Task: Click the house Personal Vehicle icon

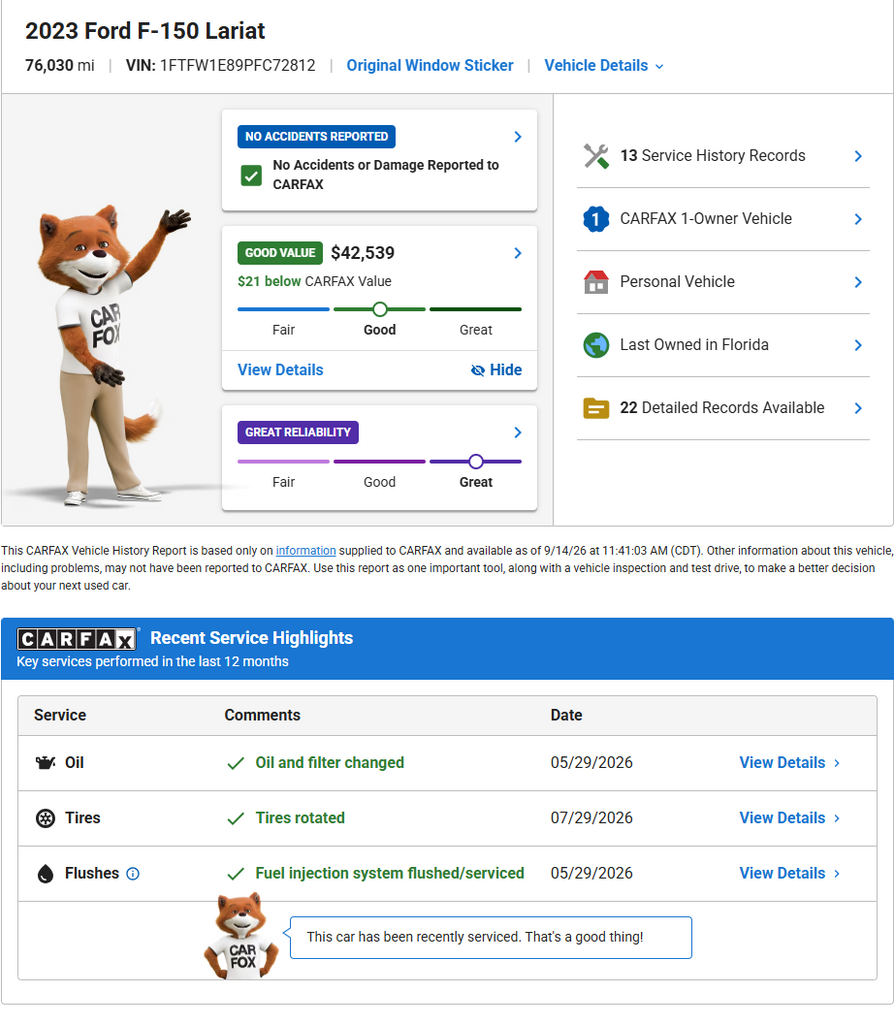Action: [x=596, y=282]
